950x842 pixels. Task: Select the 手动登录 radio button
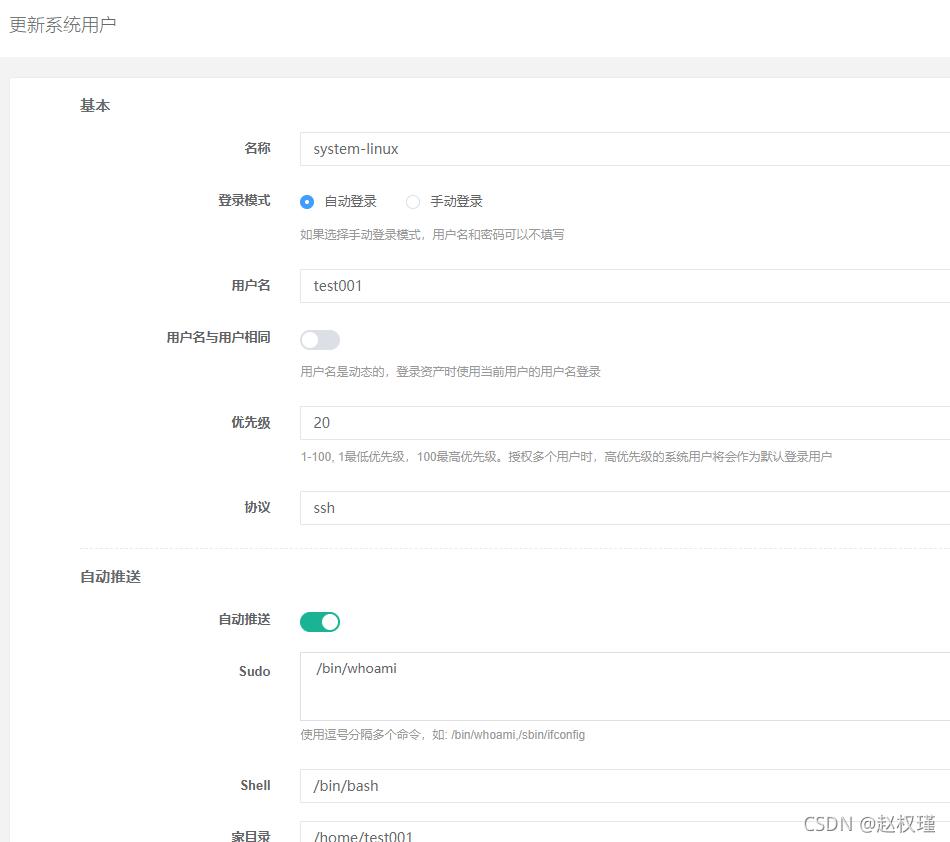[413, 202]
